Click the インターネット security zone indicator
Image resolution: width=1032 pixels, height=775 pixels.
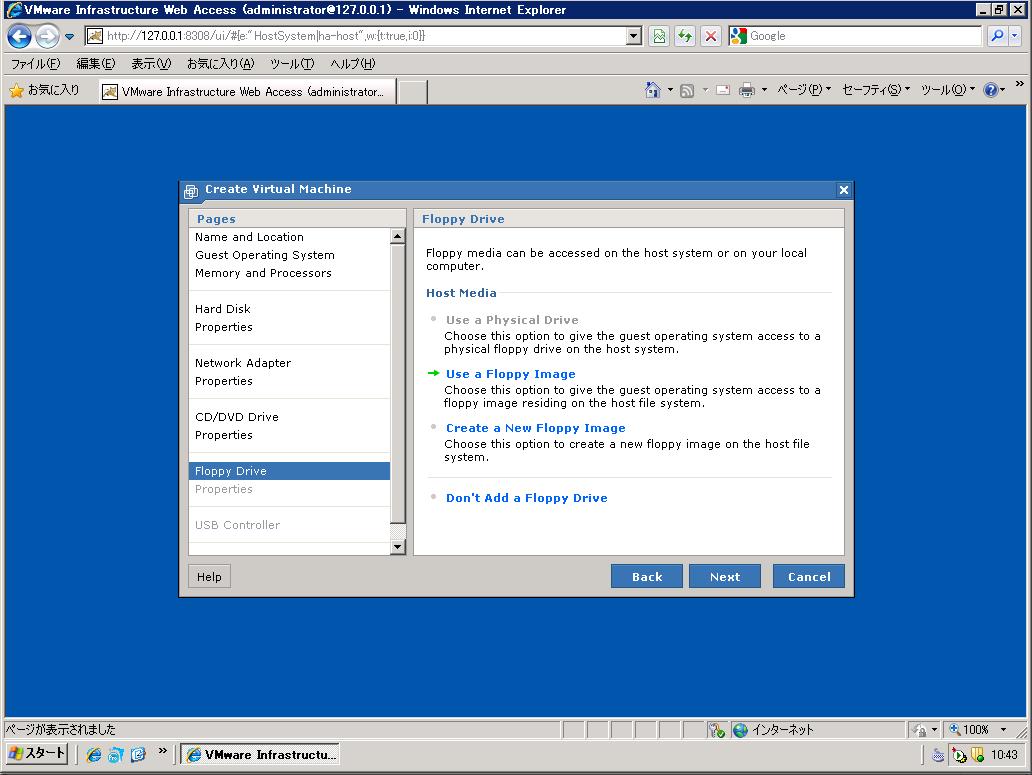(773, 730)
